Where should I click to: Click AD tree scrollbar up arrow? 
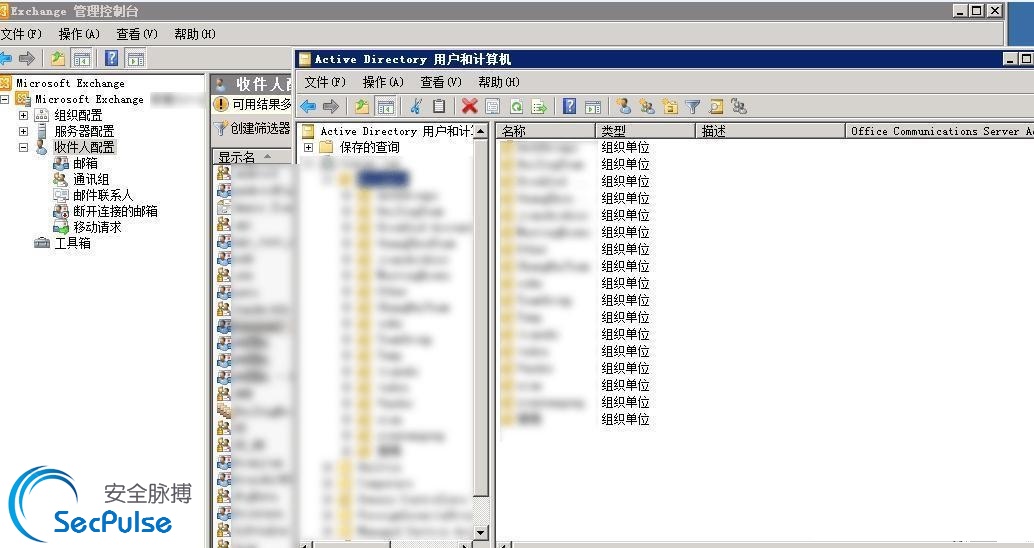pyautogui.click(x=481, y=131)
